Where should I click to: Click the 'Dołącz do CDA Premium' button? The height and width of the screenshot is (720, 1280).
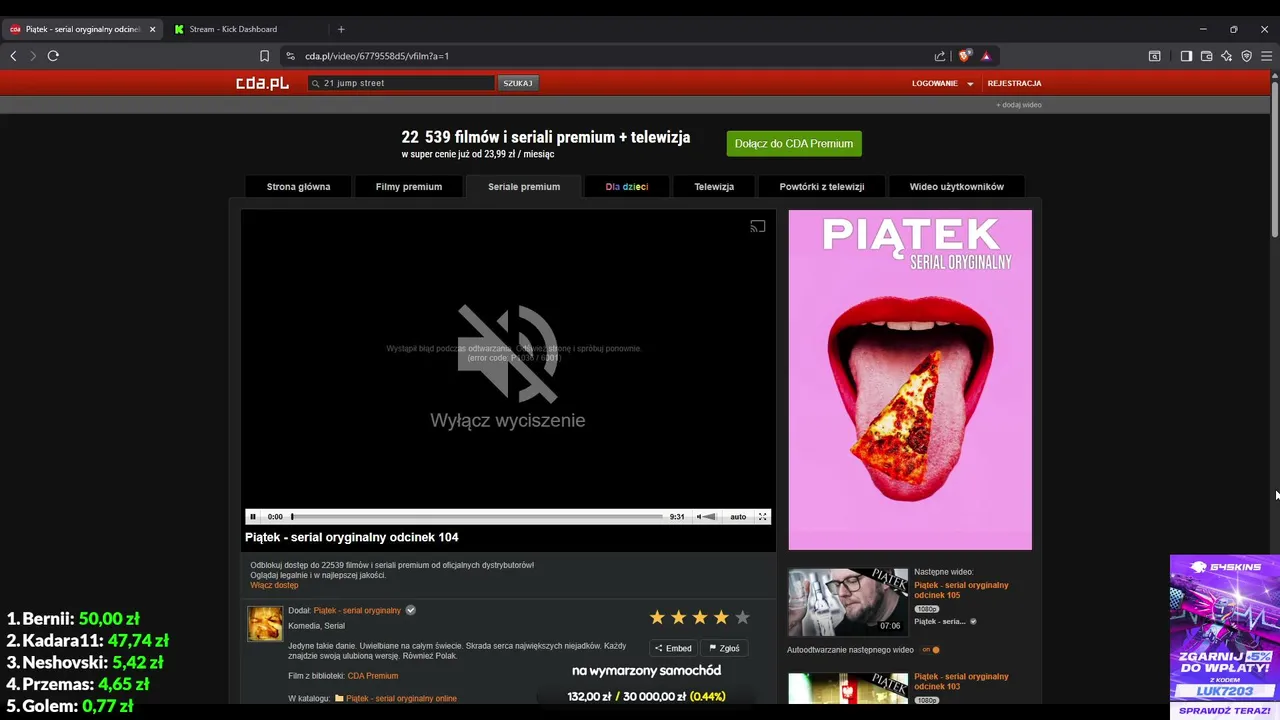pos(794,144)
